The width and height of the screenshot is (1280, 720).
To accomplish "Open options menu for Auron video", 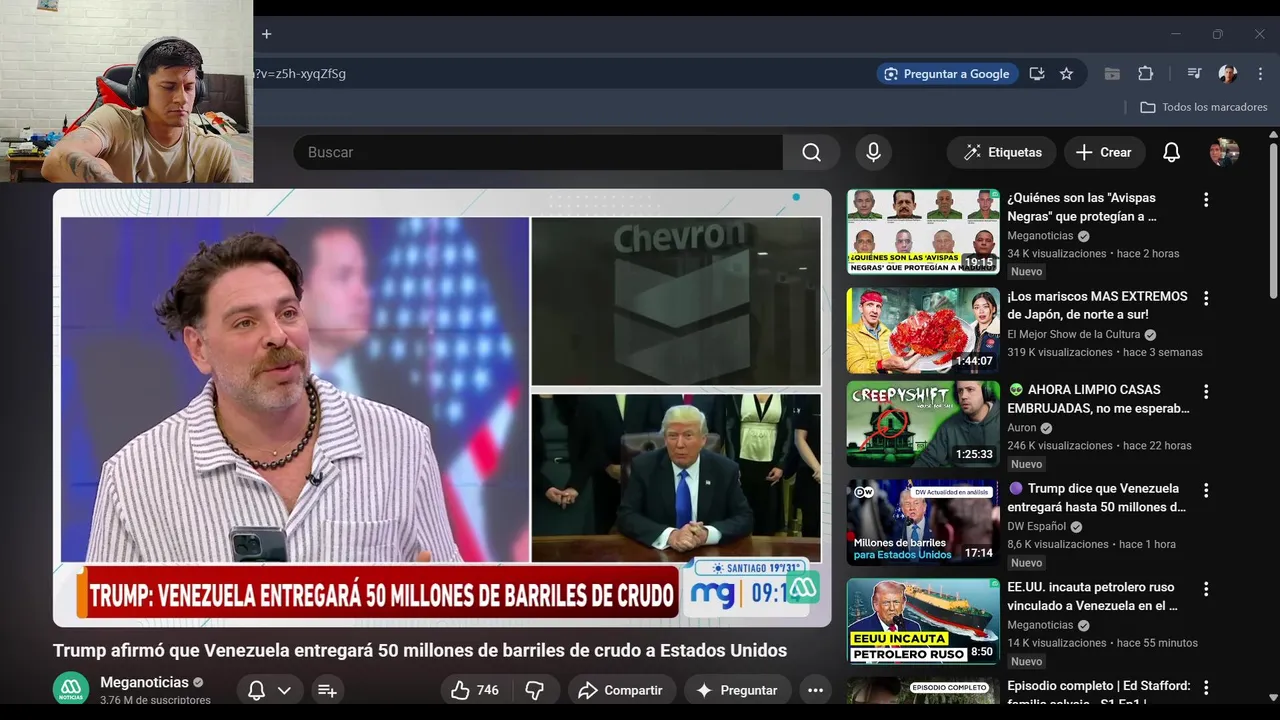I will pyautogui.click(x=1205, y=391).
